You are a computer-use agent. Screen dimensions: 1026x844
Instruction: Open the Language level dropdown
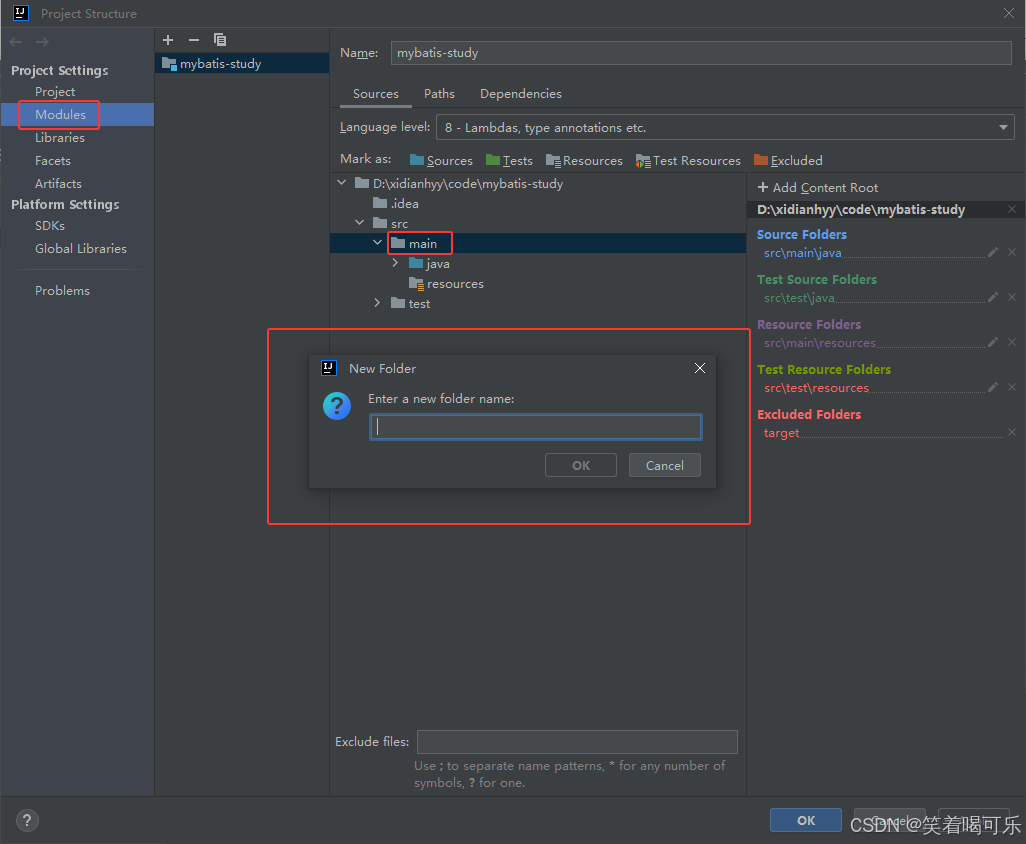725,128
